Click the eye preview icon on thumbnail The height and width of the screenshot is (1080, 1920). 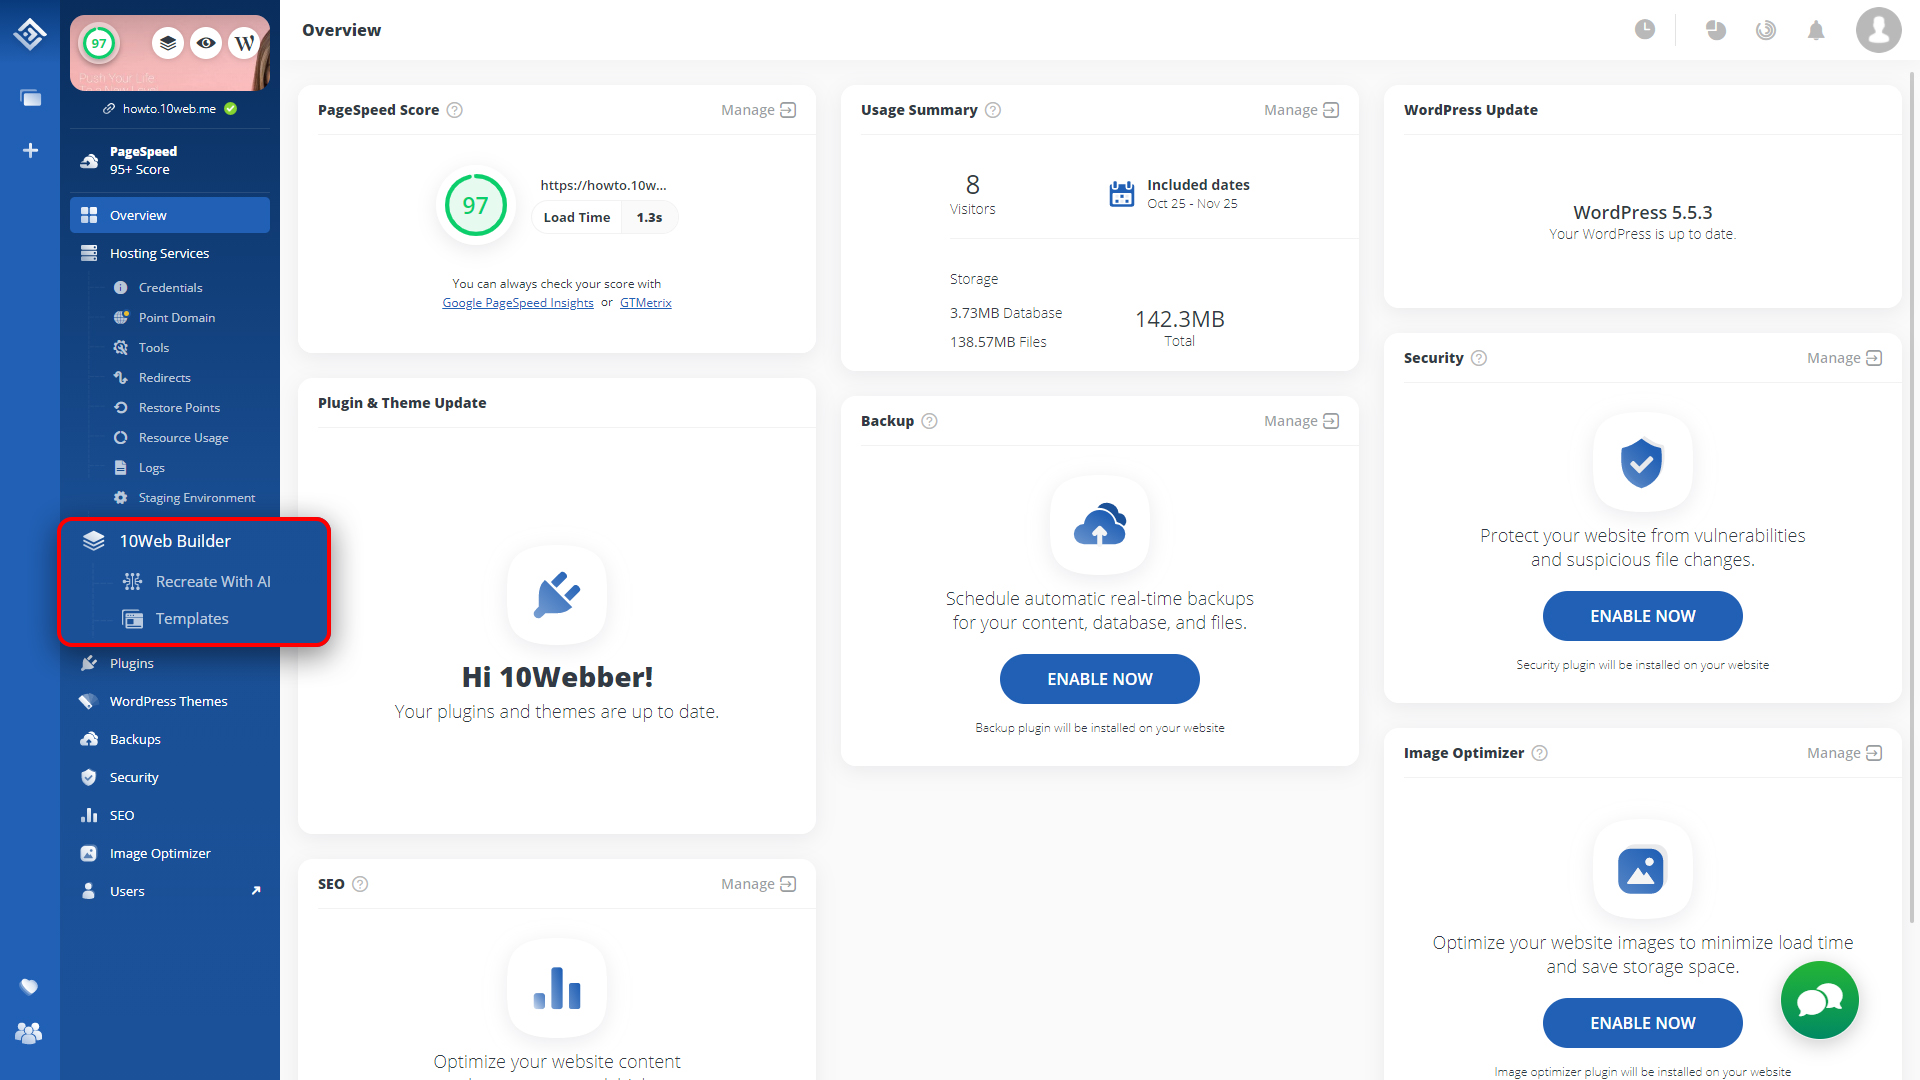click(x=206, y=43)
